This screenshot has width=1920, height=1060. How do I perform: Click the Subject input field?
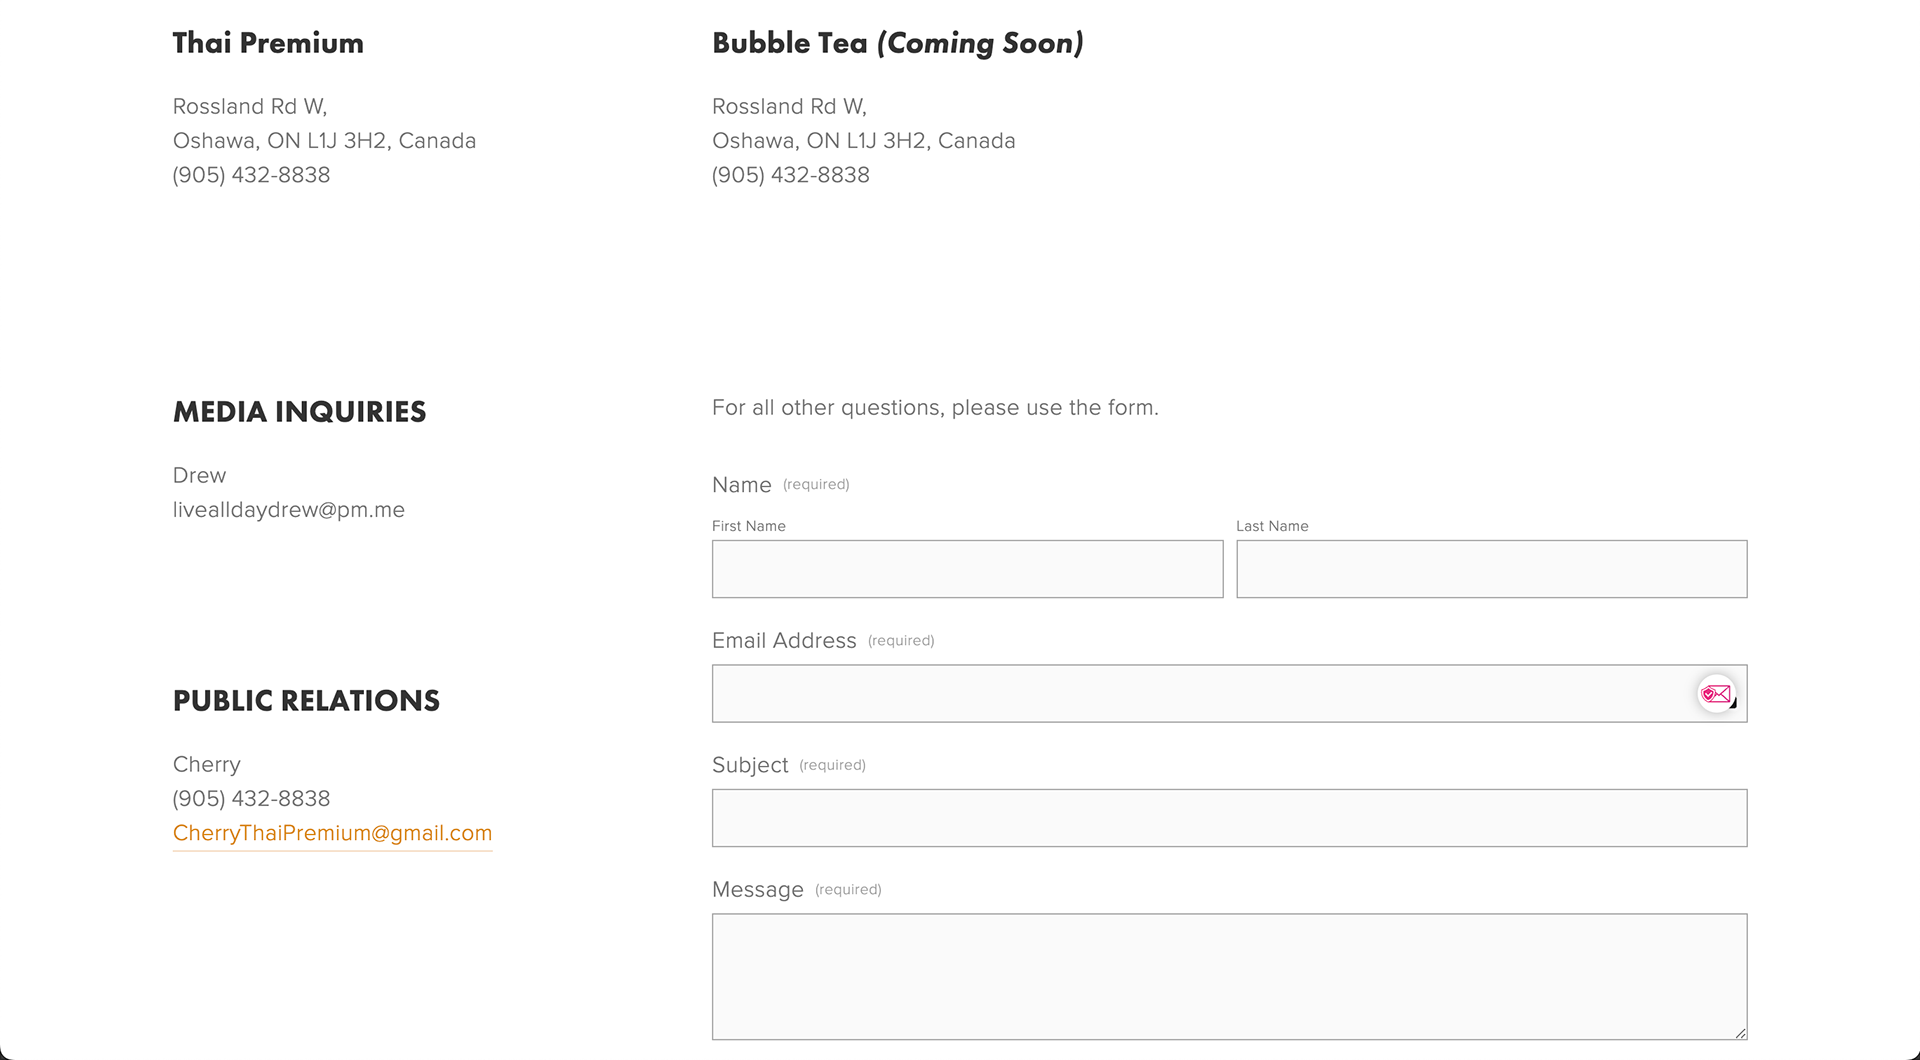(x=1229, y=818)
